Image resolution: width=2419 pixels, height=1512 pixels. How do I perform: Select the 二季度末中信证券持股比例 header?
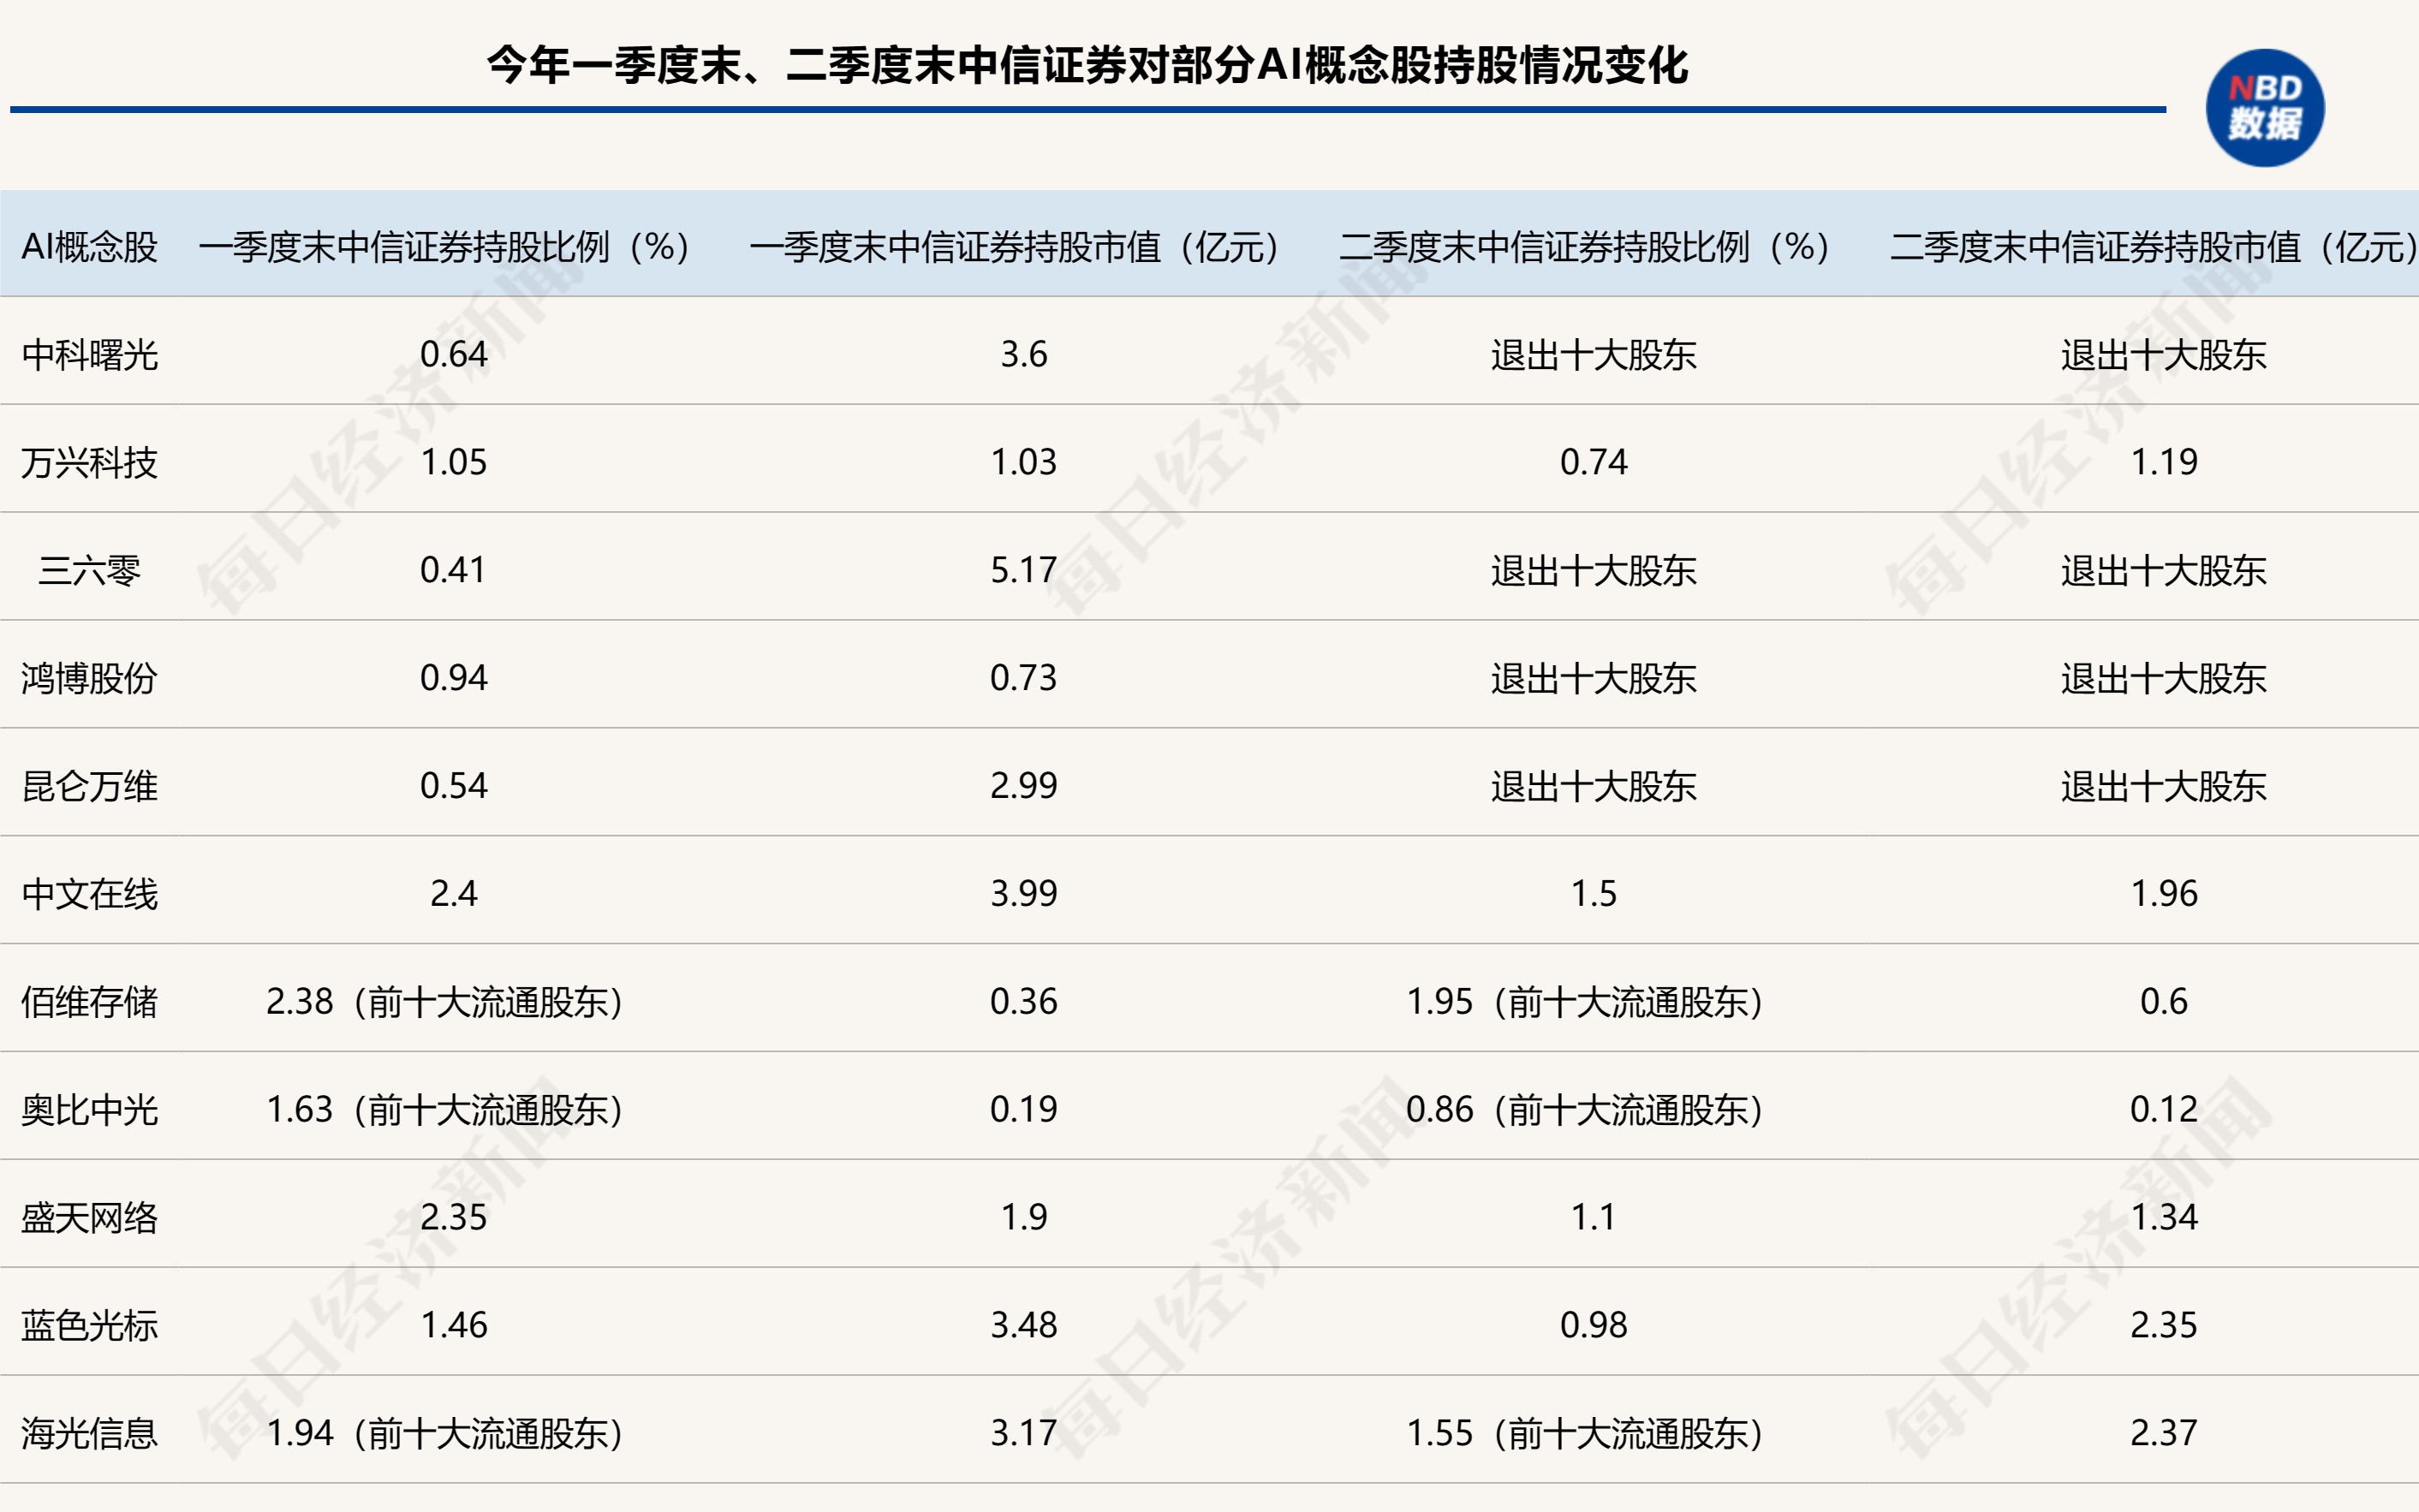coord(1586,246)
